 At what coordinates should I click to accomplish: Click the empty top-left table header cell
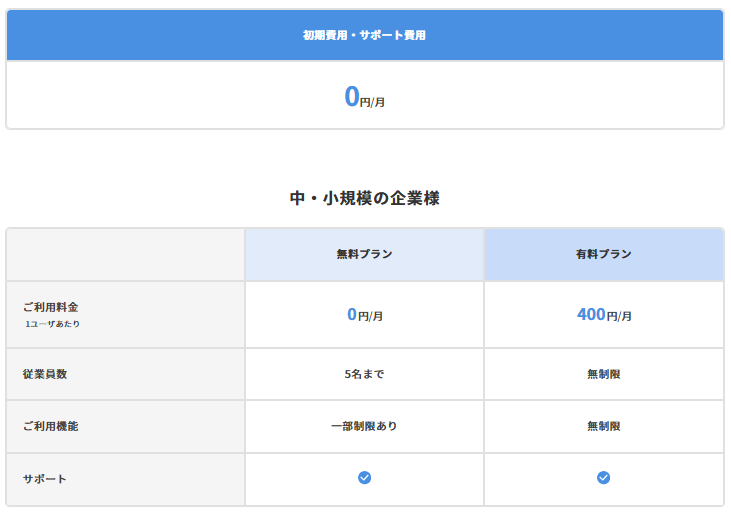click(x=125, y=254)
